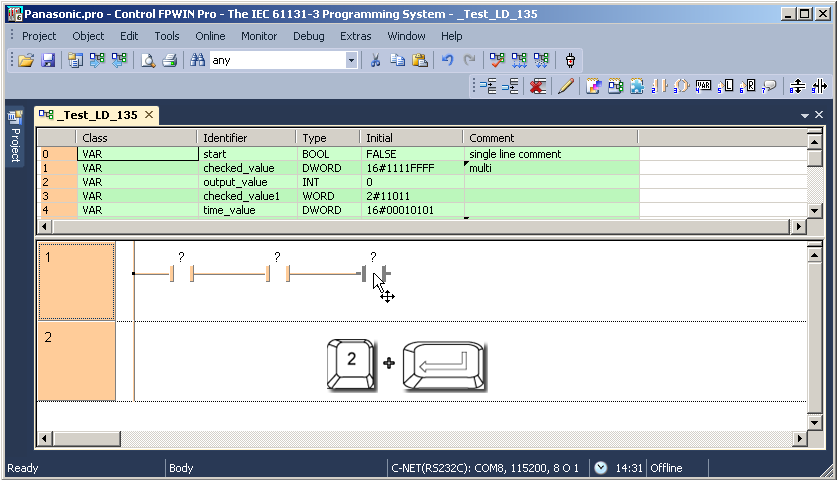Click the Cut scissors icon

click(x=375, y=60)
